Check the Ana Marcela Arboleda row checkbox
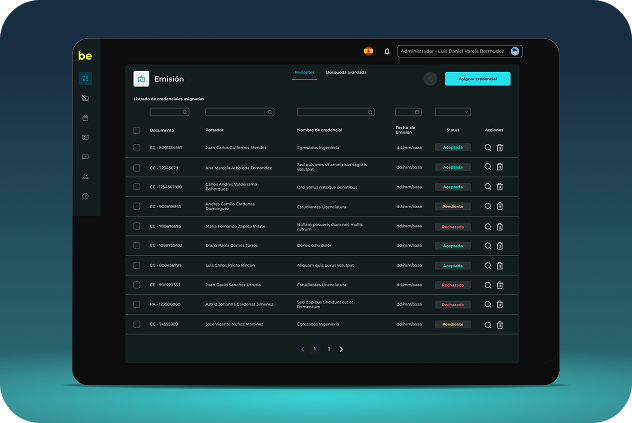The height and width of the screenshot is (423, 632). [x=137, y=168]
